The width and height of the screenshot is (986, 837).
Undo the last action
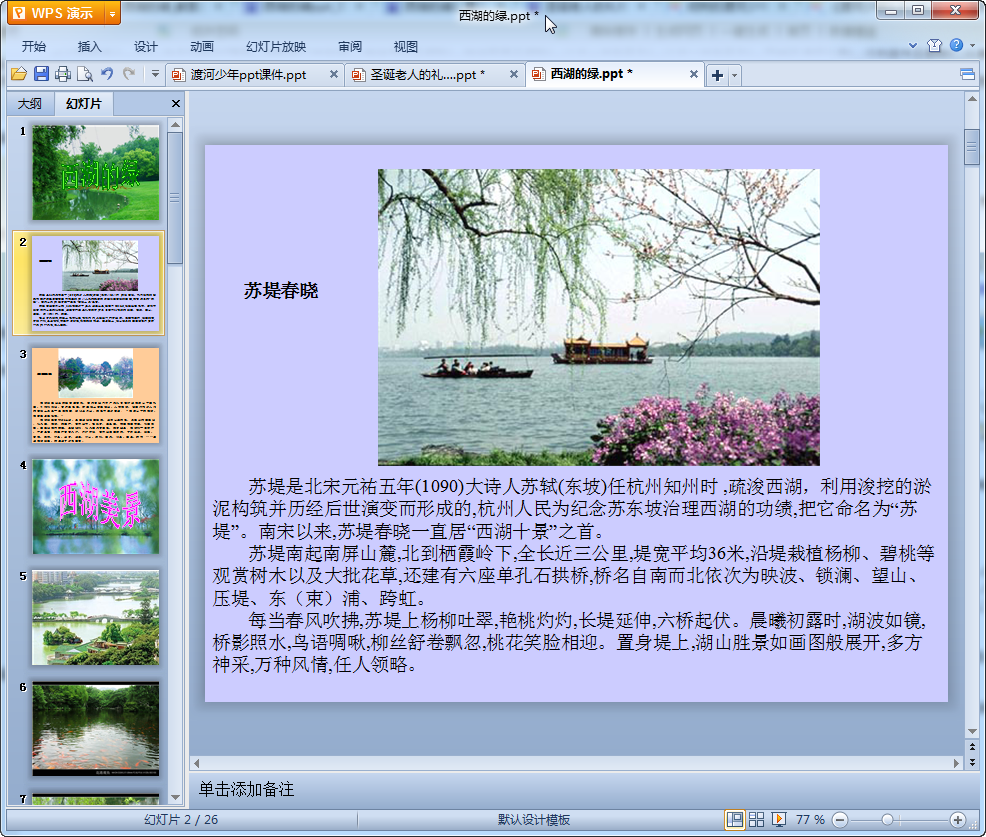108,74
